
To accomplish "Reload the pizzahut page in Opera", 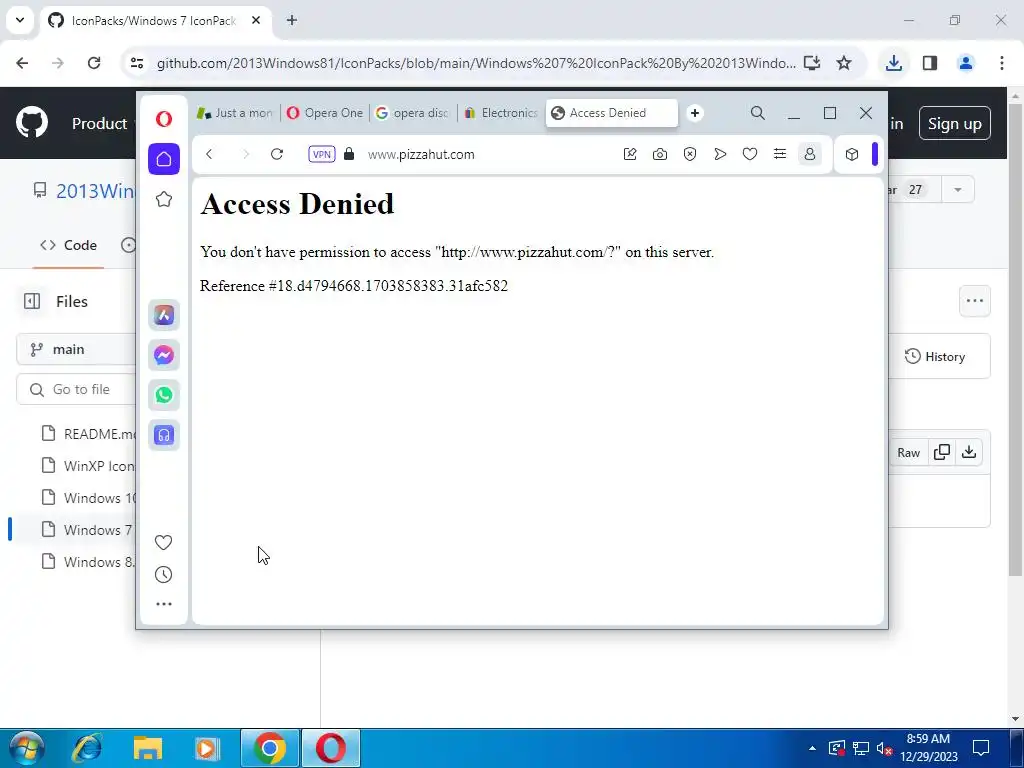I will [x=277, y=154].
